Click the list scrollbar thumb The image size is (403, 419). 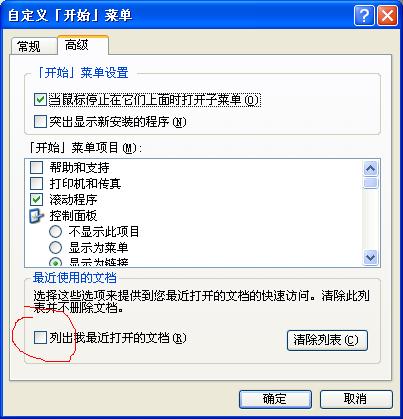click(x=371, y=183)
